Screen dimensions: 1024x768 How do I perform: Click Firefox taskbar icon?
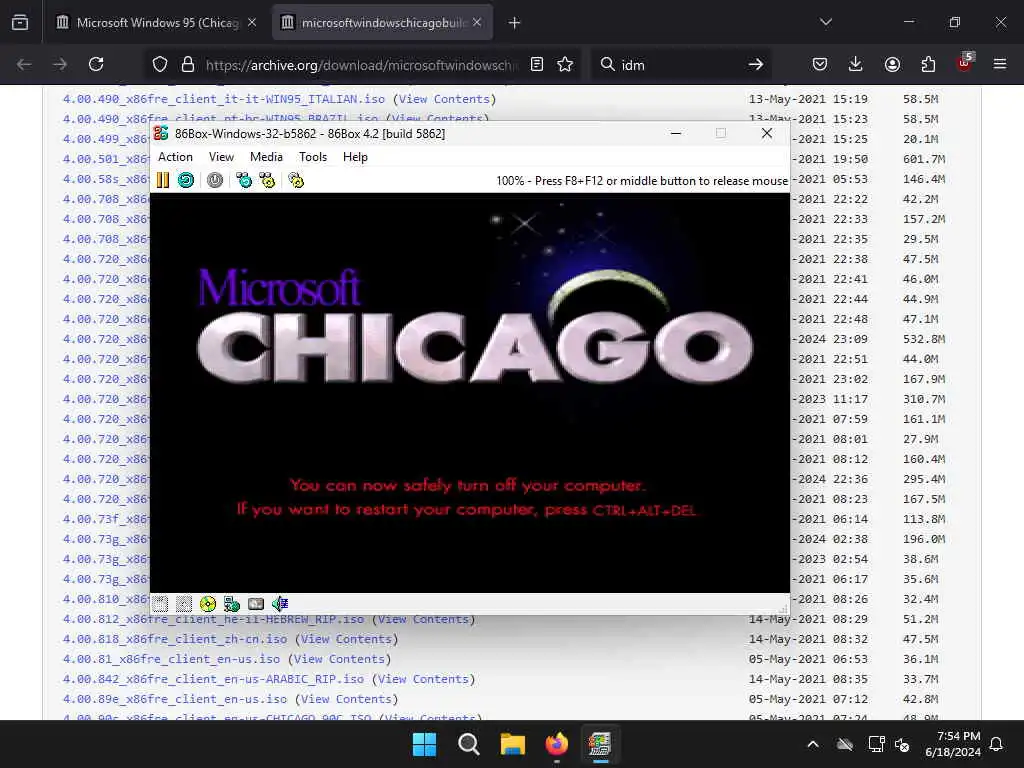click(x=556, y=744)
